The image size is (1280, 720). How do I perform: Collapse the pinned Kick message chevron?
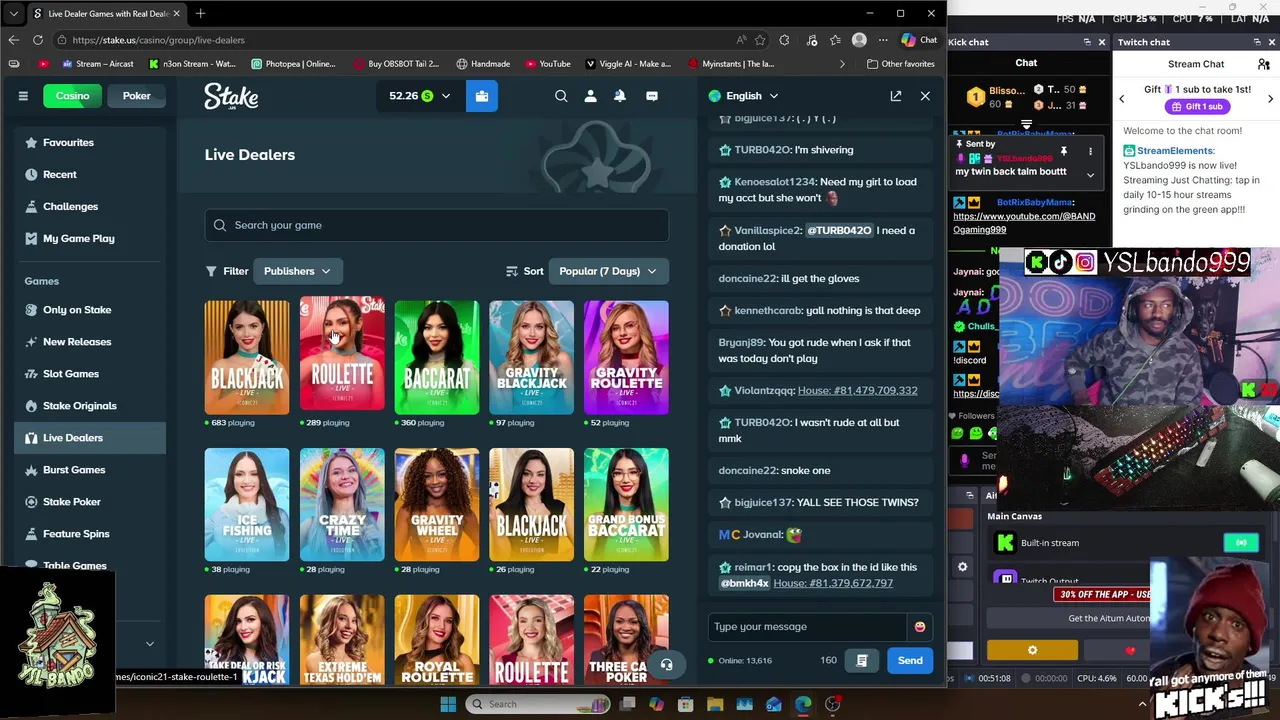[1090, 174]
